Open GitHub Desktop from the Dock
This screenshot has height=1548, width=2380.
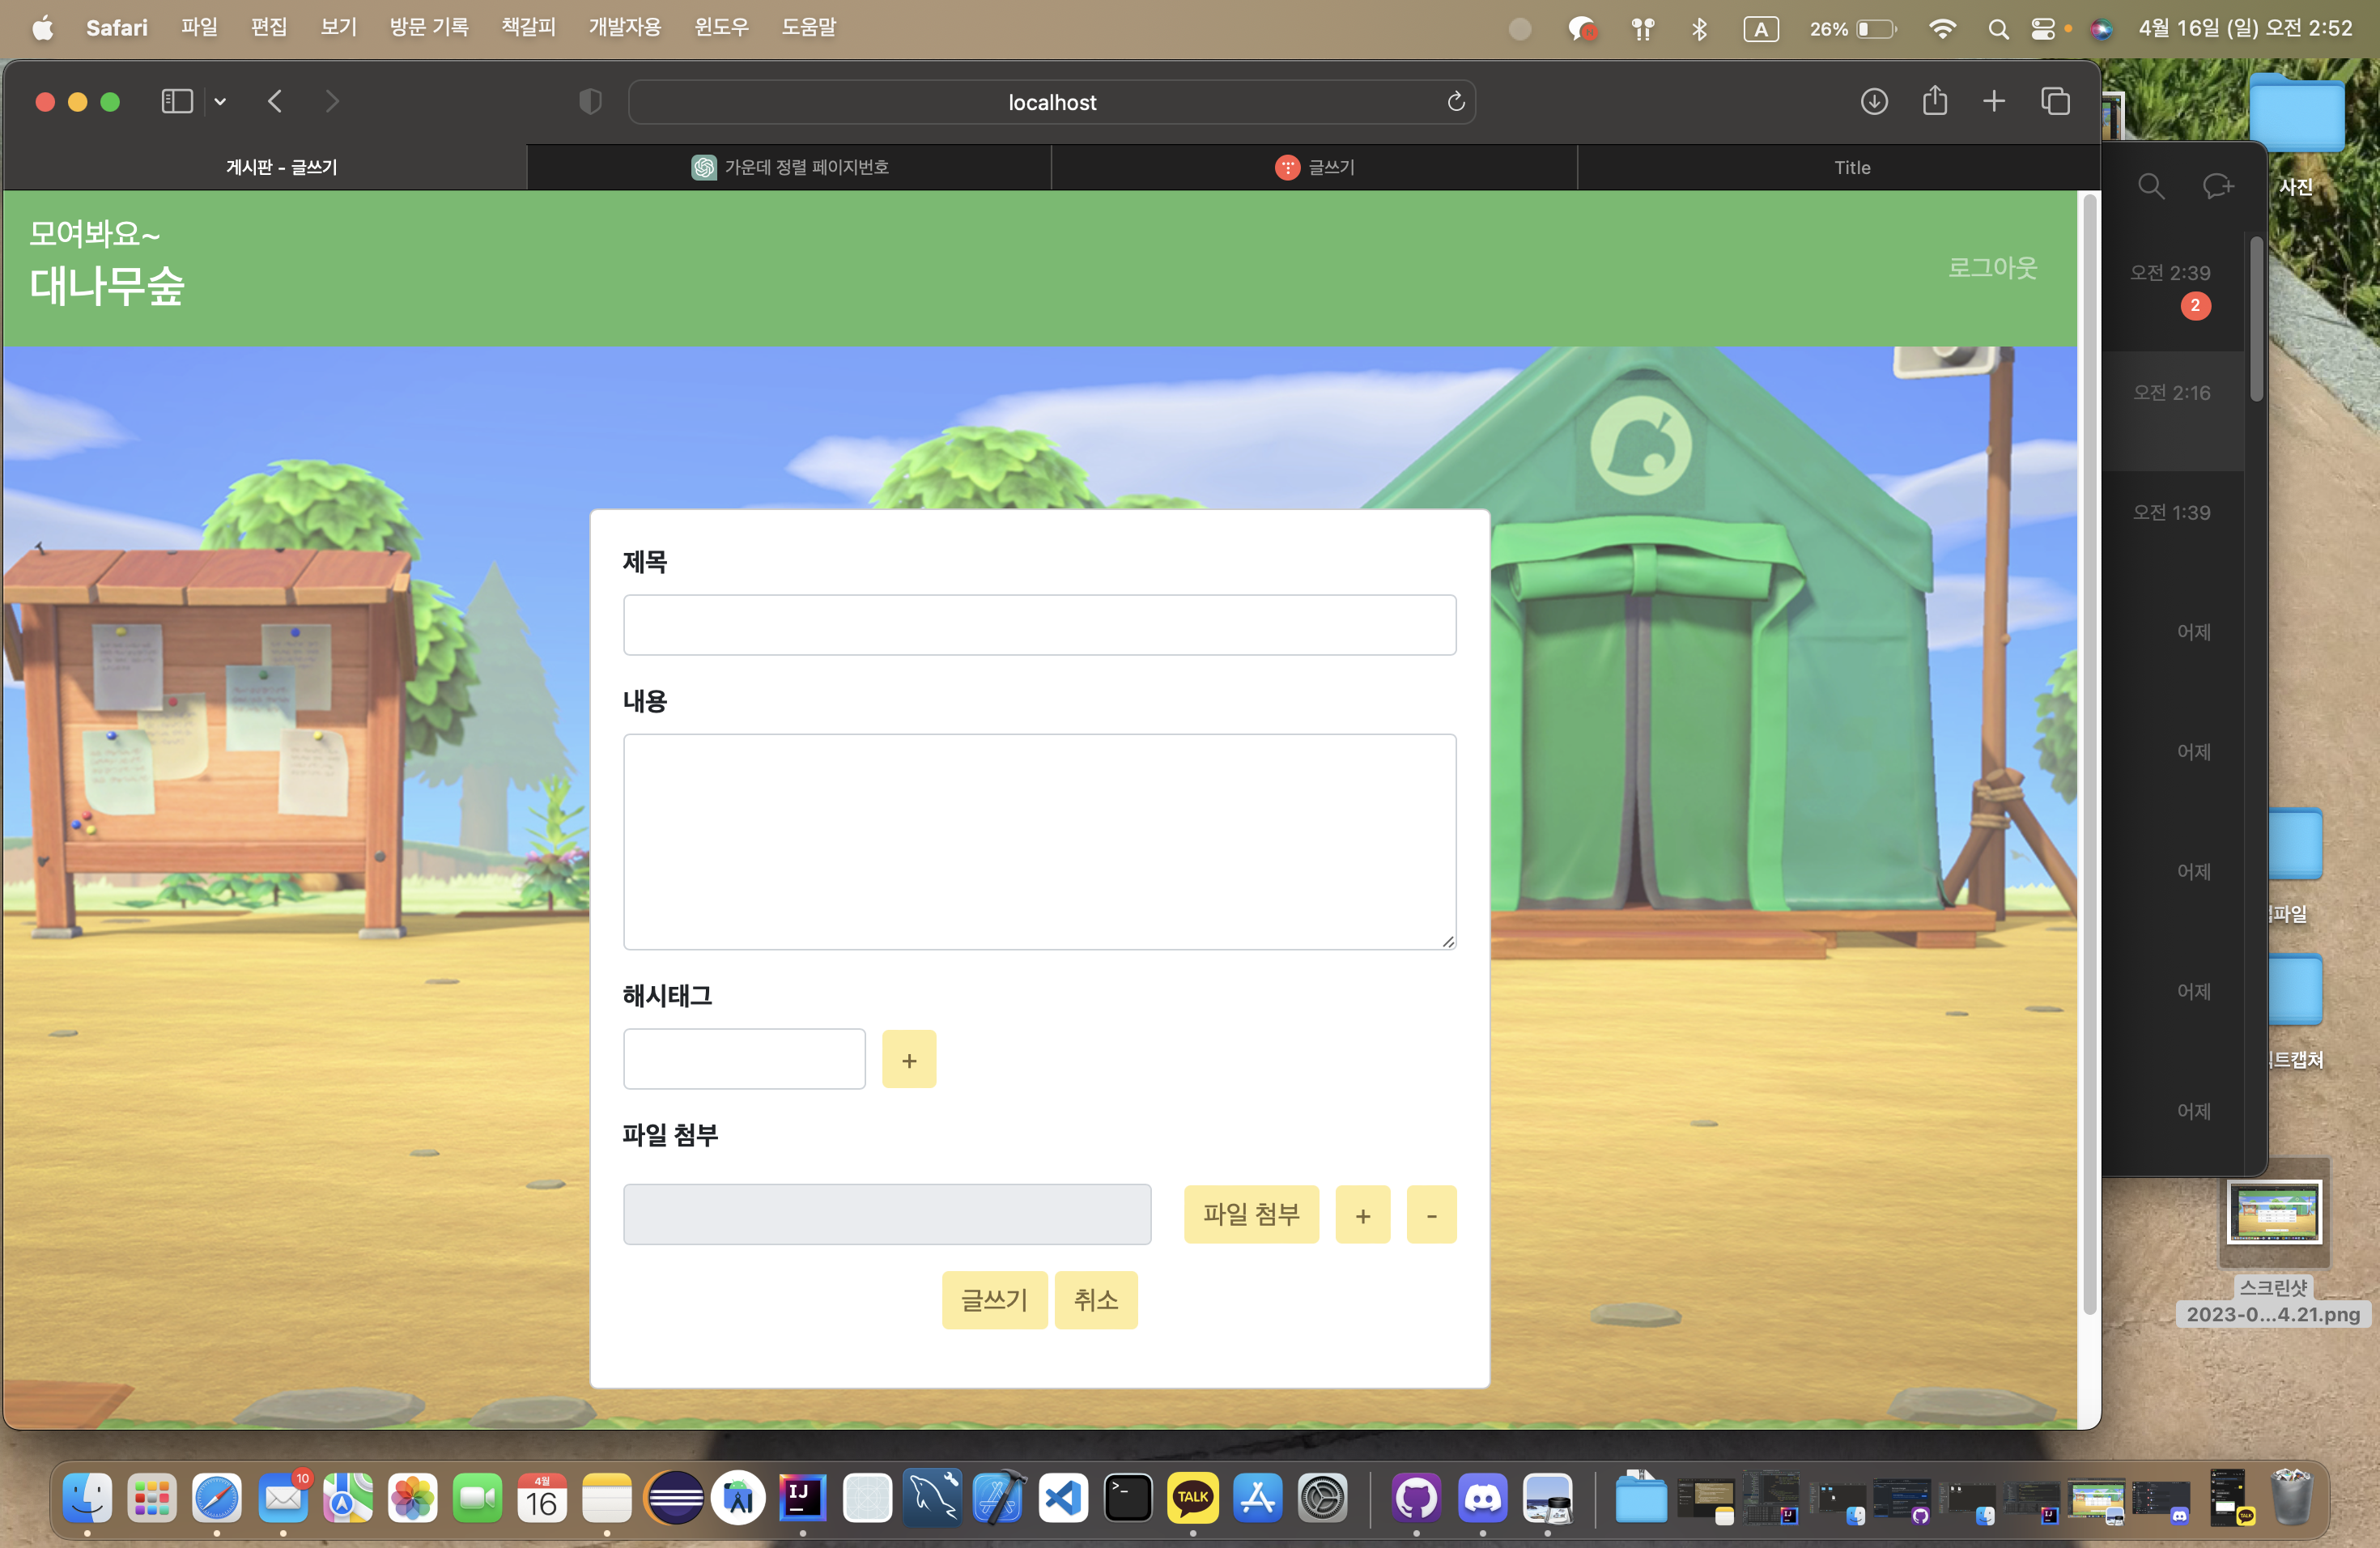pos(1416,1497)
